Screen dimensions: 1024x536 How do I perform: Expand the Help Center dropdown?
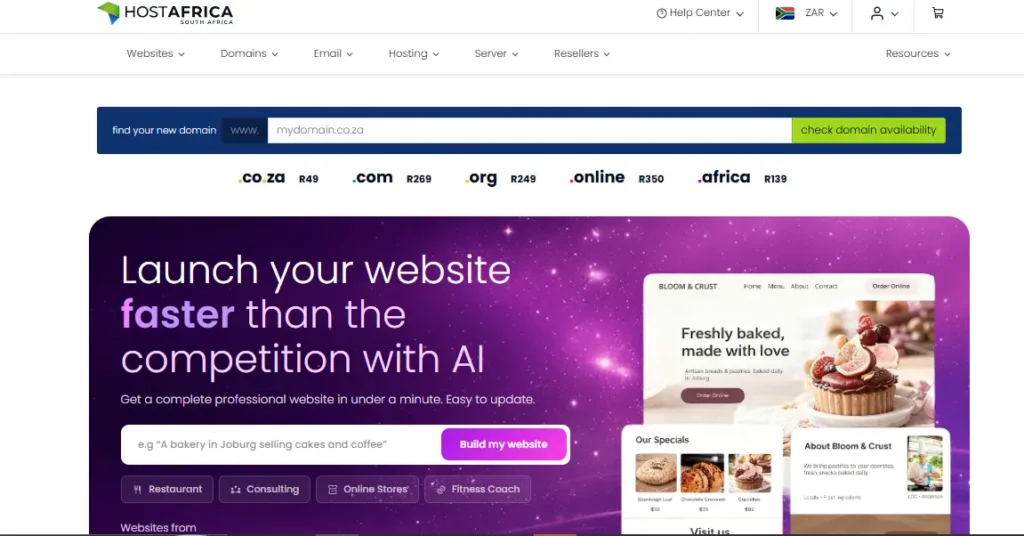pos(700,13)
